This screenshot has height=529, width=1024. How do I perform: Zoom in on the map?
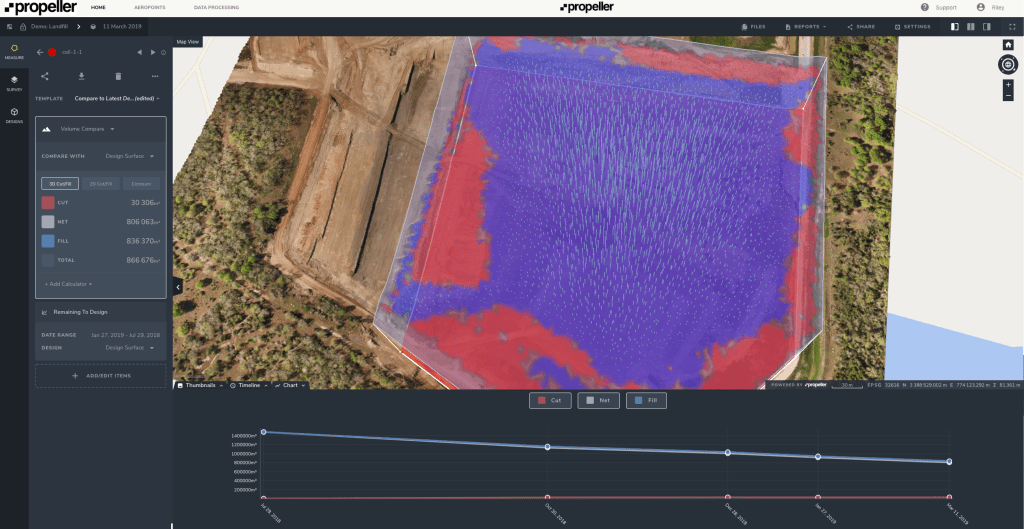[1008, 85]
